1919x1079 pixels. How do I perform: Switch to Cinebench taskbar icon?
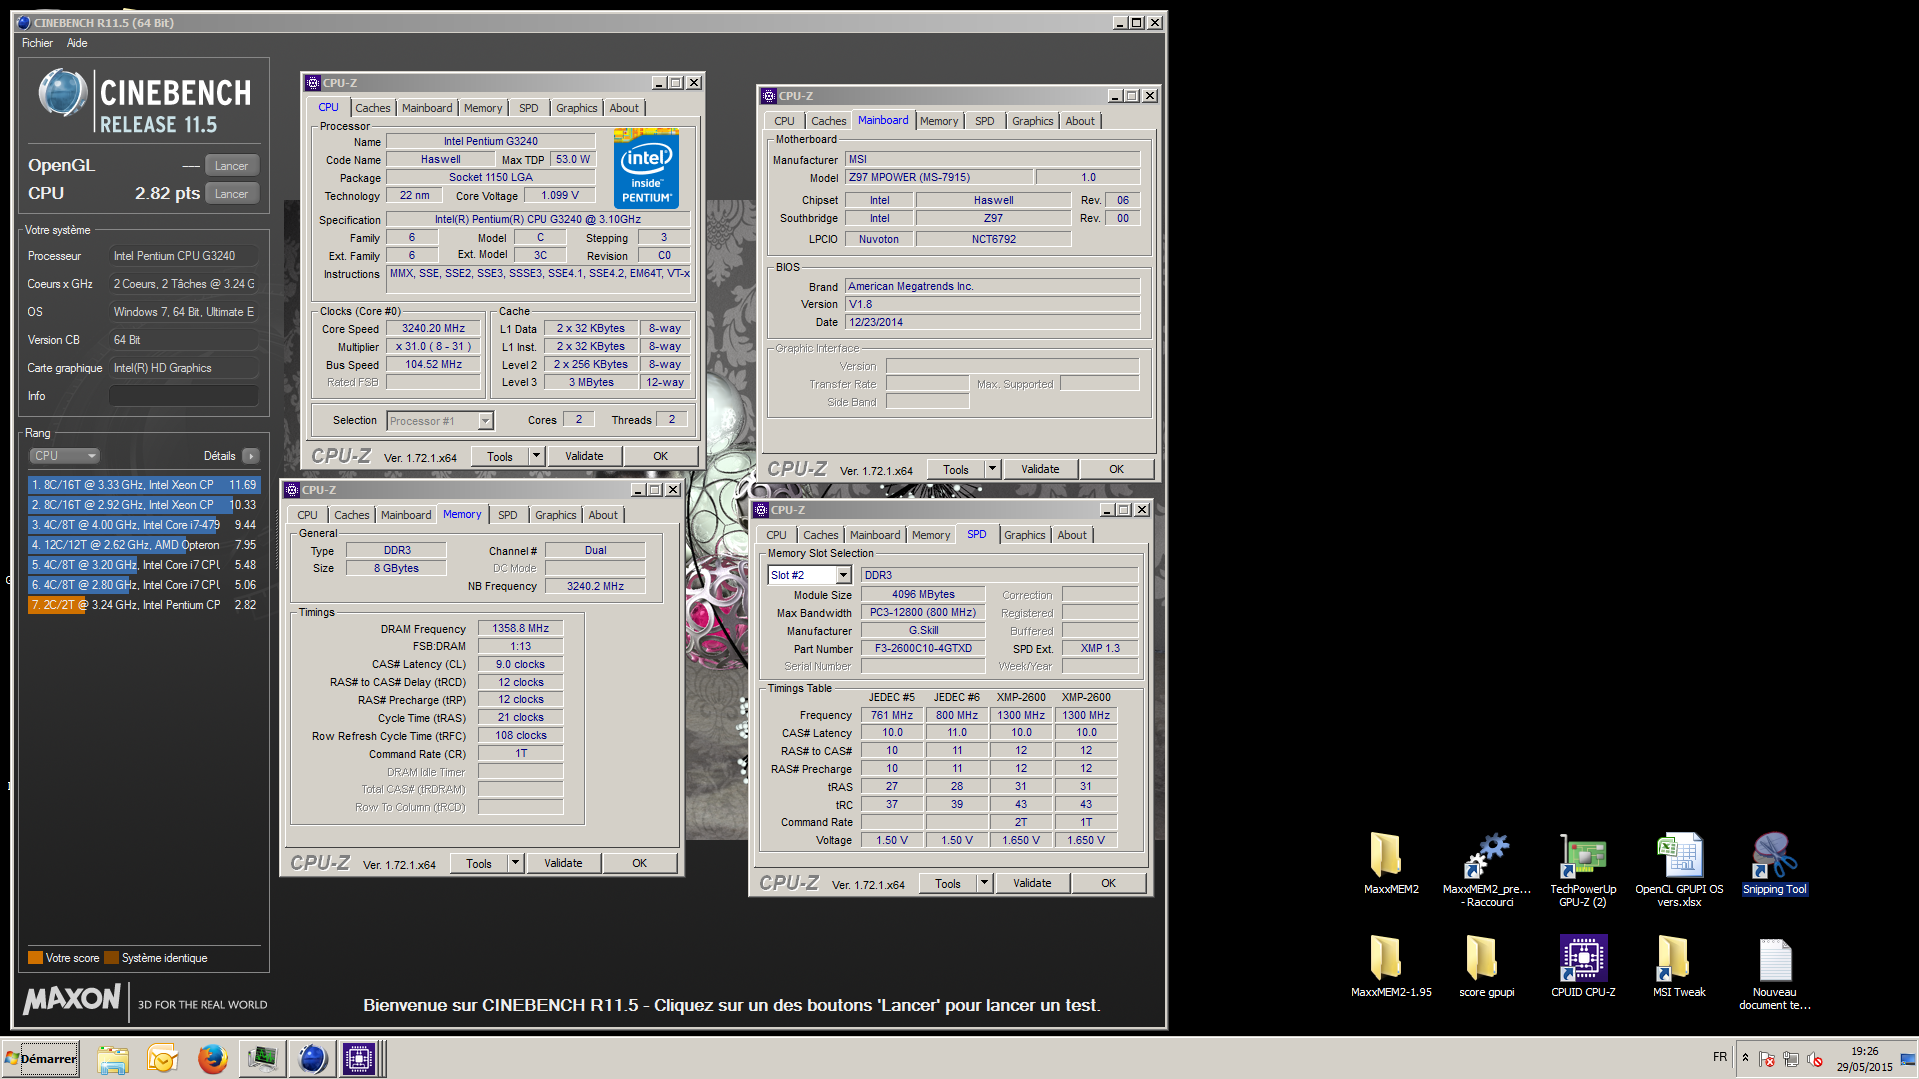(312, 1059)
